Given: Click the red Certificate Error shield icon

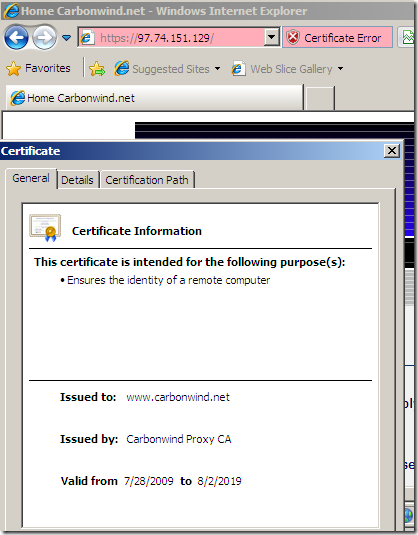Looking at the screenshot, I should coord(293,38).
